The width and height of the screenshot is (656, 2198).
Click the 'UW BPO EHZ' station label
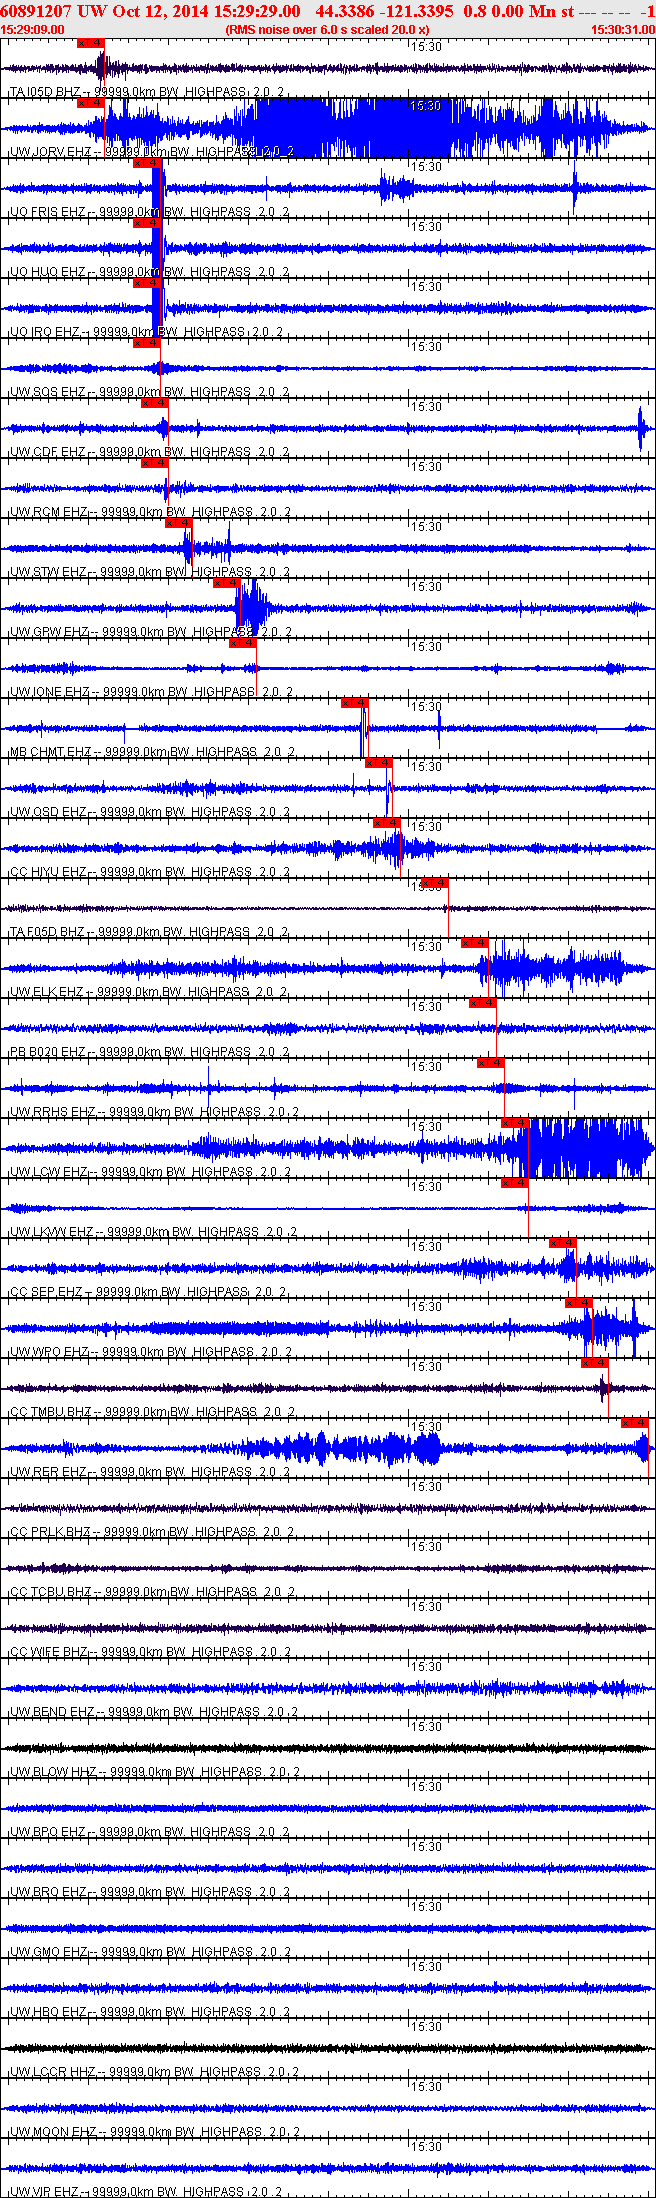[48, 1832]
